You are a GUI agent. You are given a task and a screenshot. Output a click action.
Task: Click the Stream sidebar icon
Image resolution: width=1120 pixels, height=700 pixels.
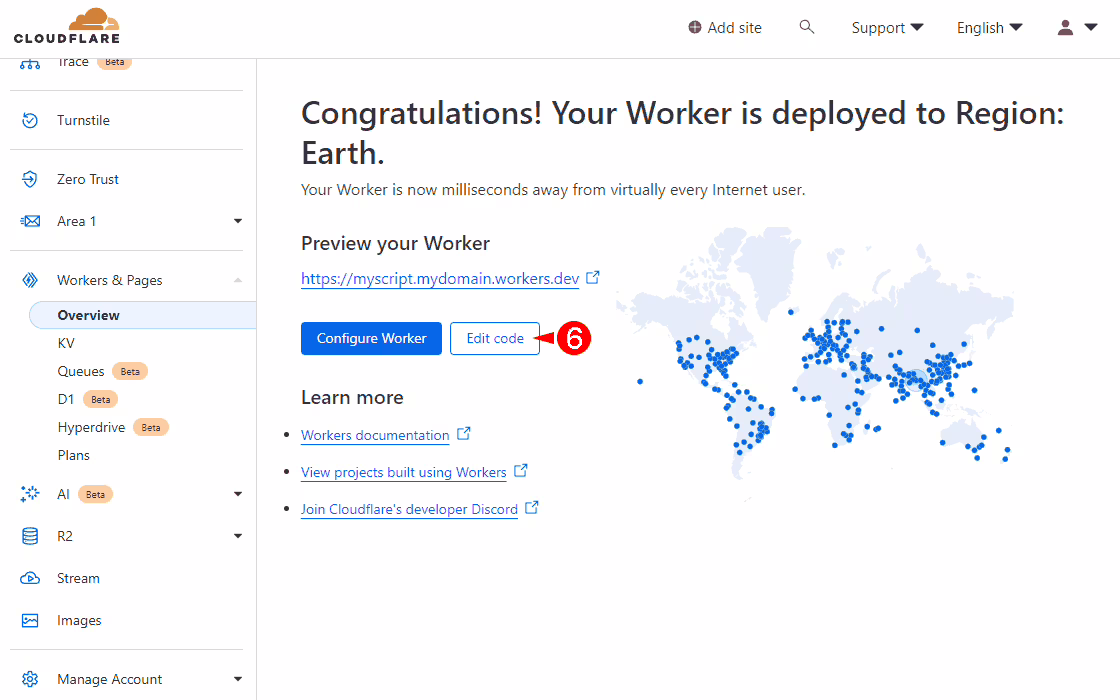click(x=30, y=578)
